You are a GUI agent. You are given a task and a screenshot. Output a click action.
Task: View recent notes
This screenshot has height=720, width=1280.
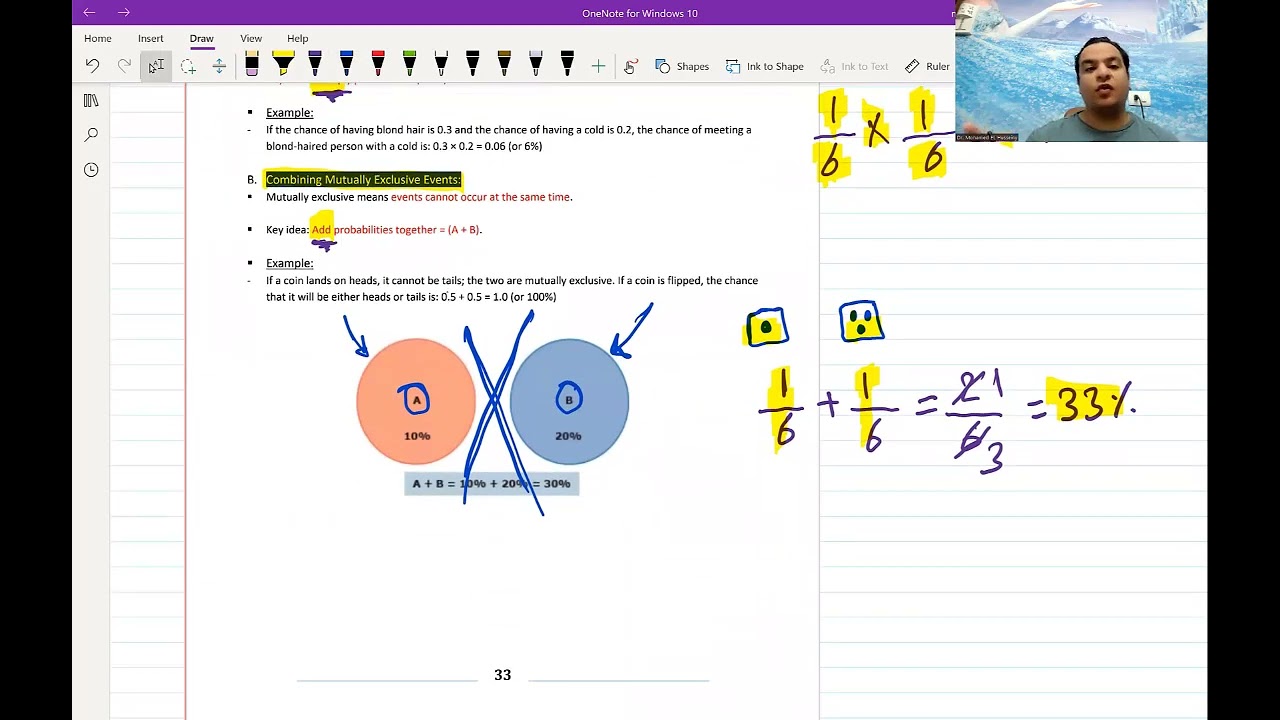tap(91, 170)
